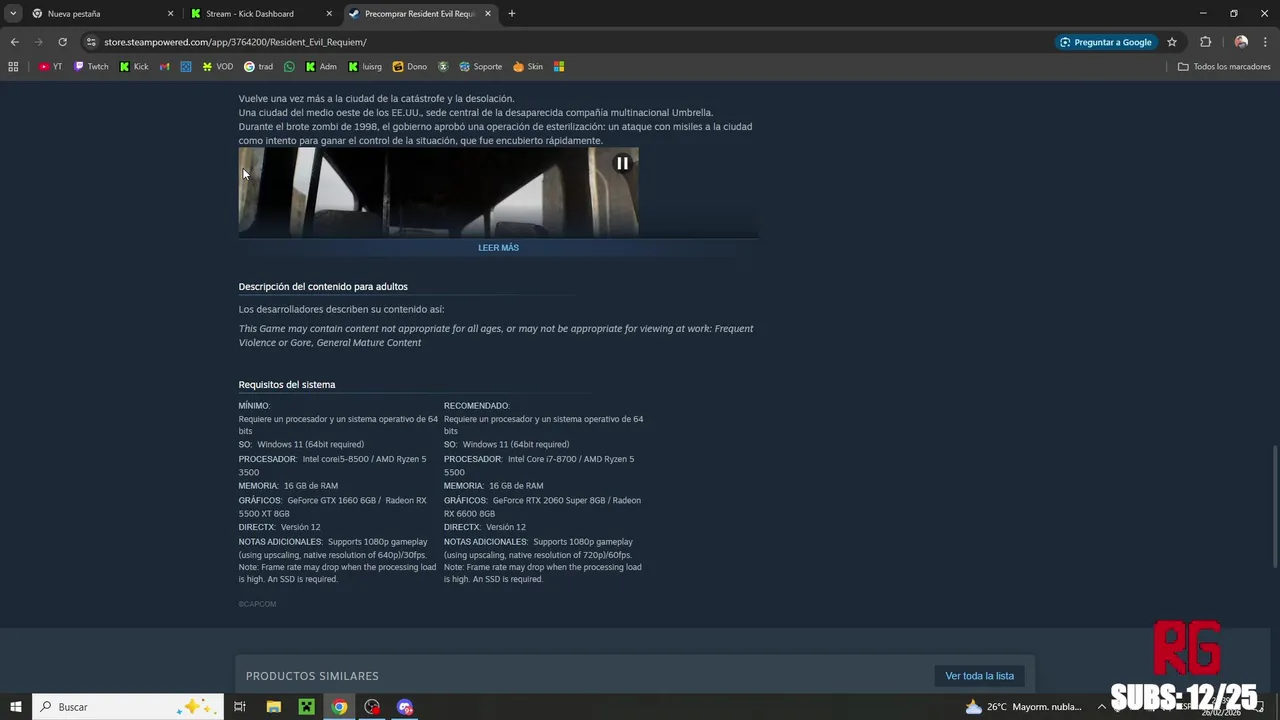Click Ver toda la lista button
This screenshot has height=720, width=1280.
(979, 676)
